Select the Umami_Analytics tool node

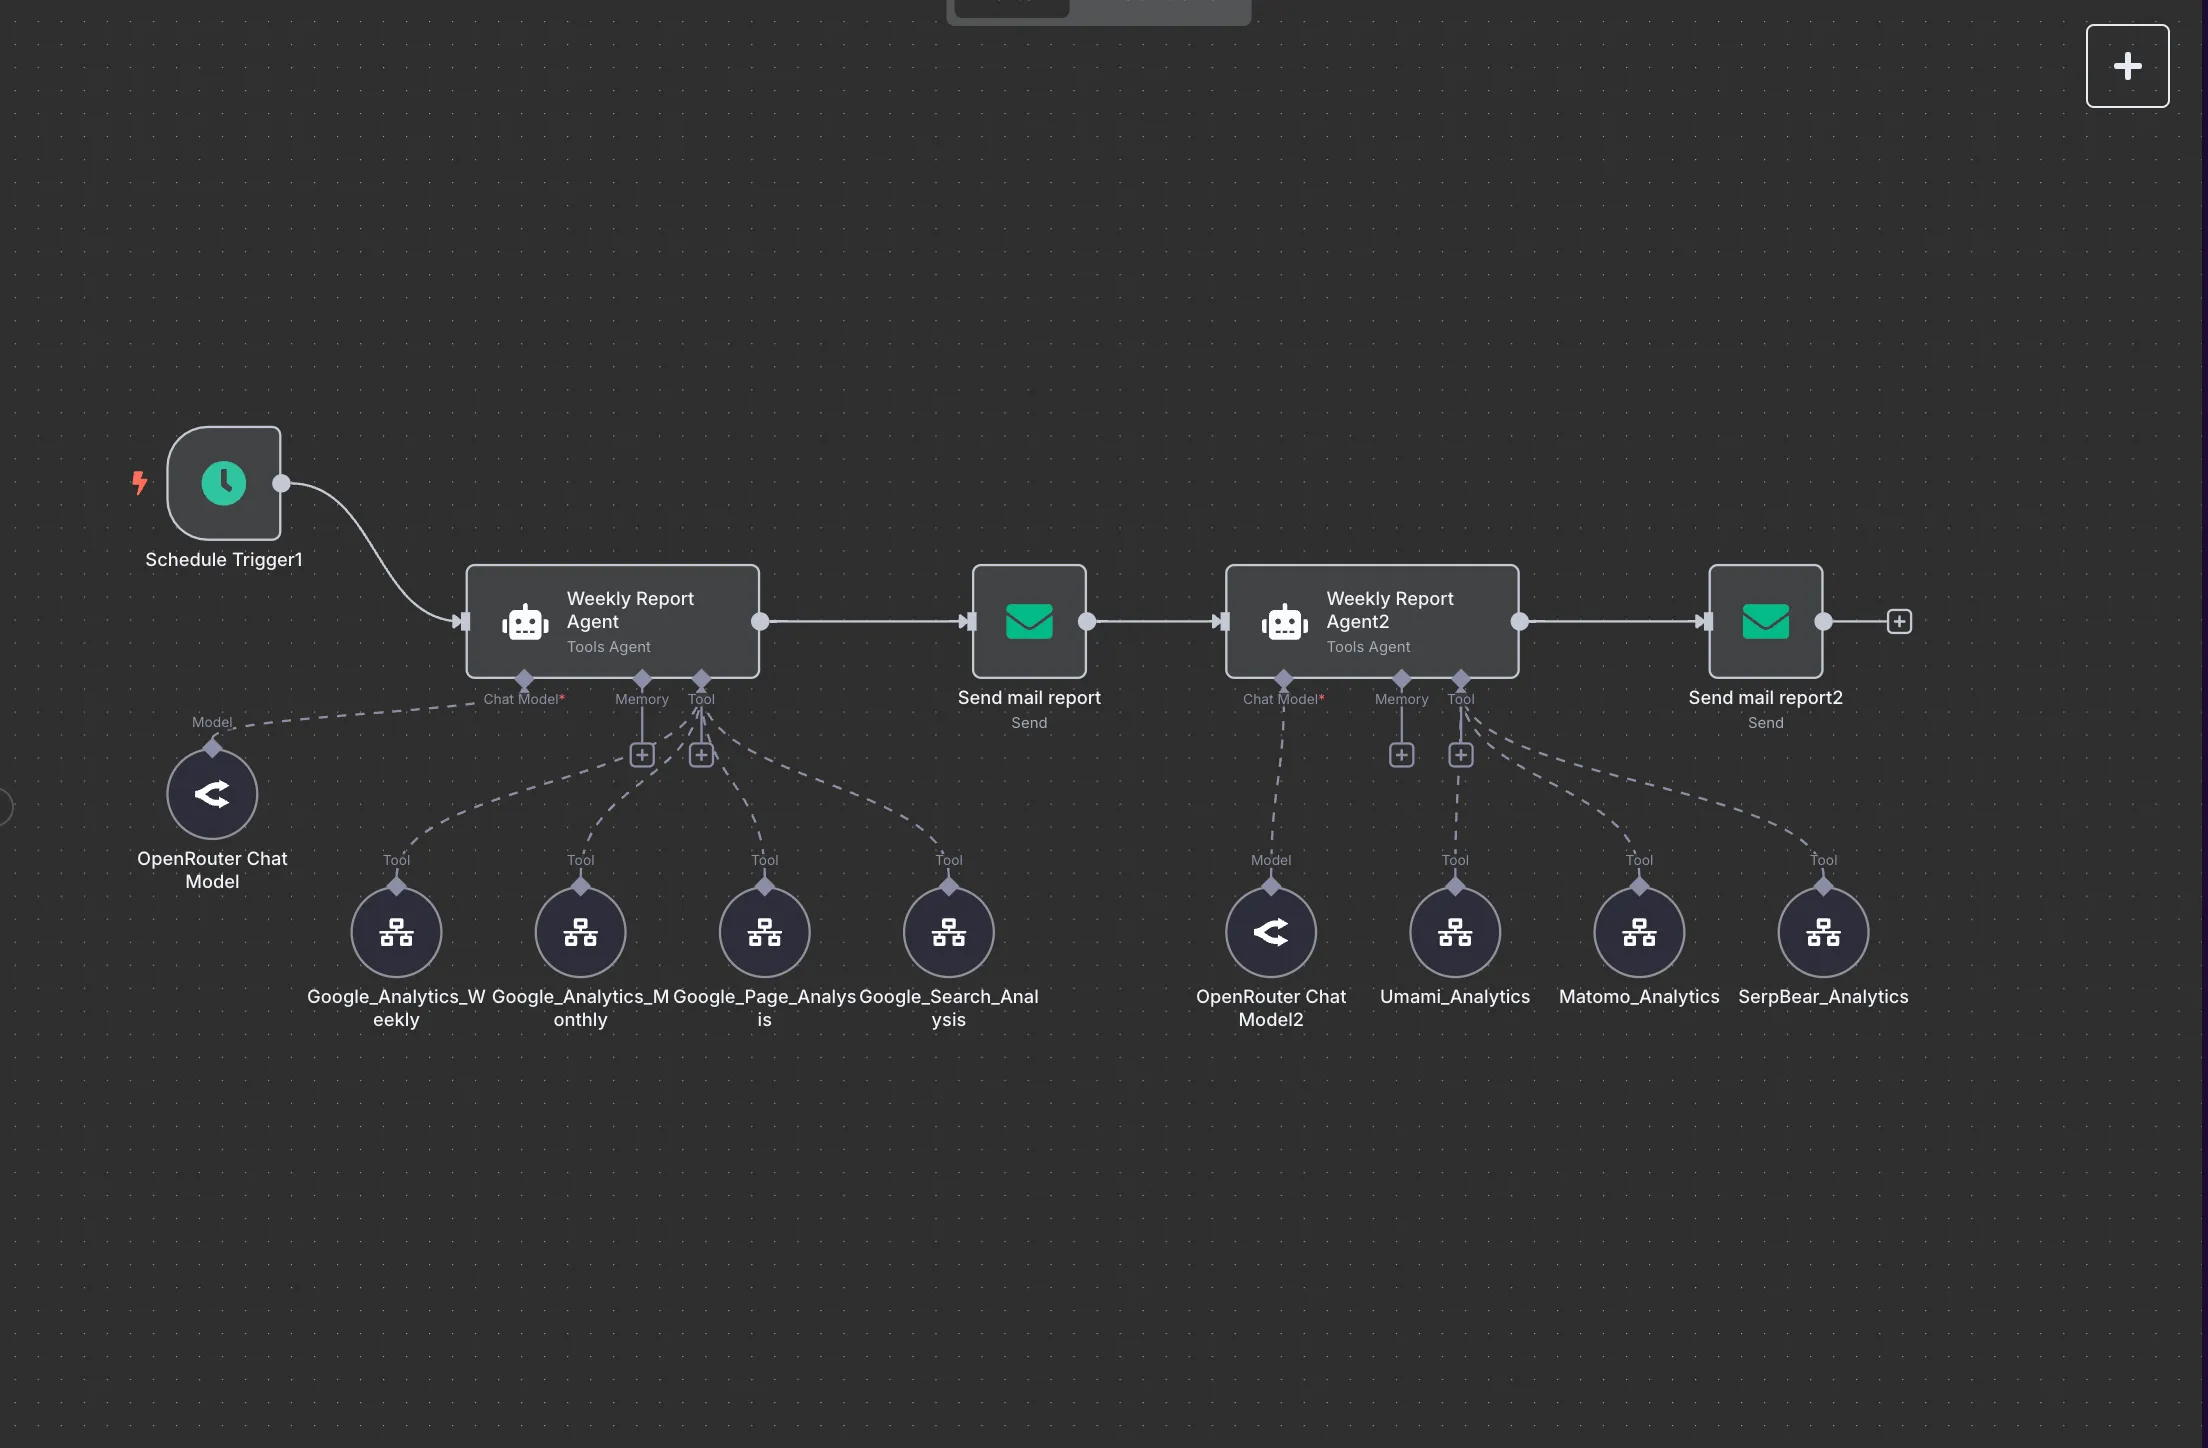[x=1455, y=932]
